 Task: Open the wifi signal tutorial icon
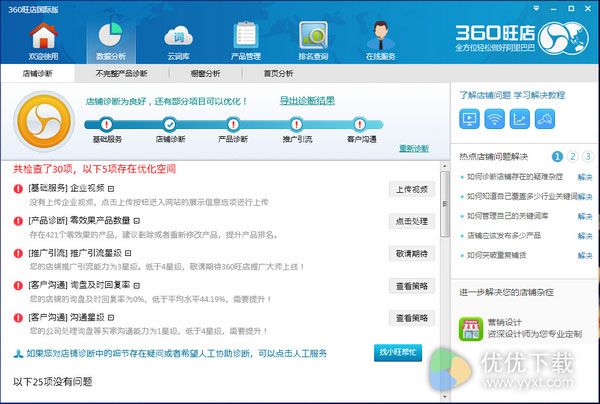[x=494, y=119]
